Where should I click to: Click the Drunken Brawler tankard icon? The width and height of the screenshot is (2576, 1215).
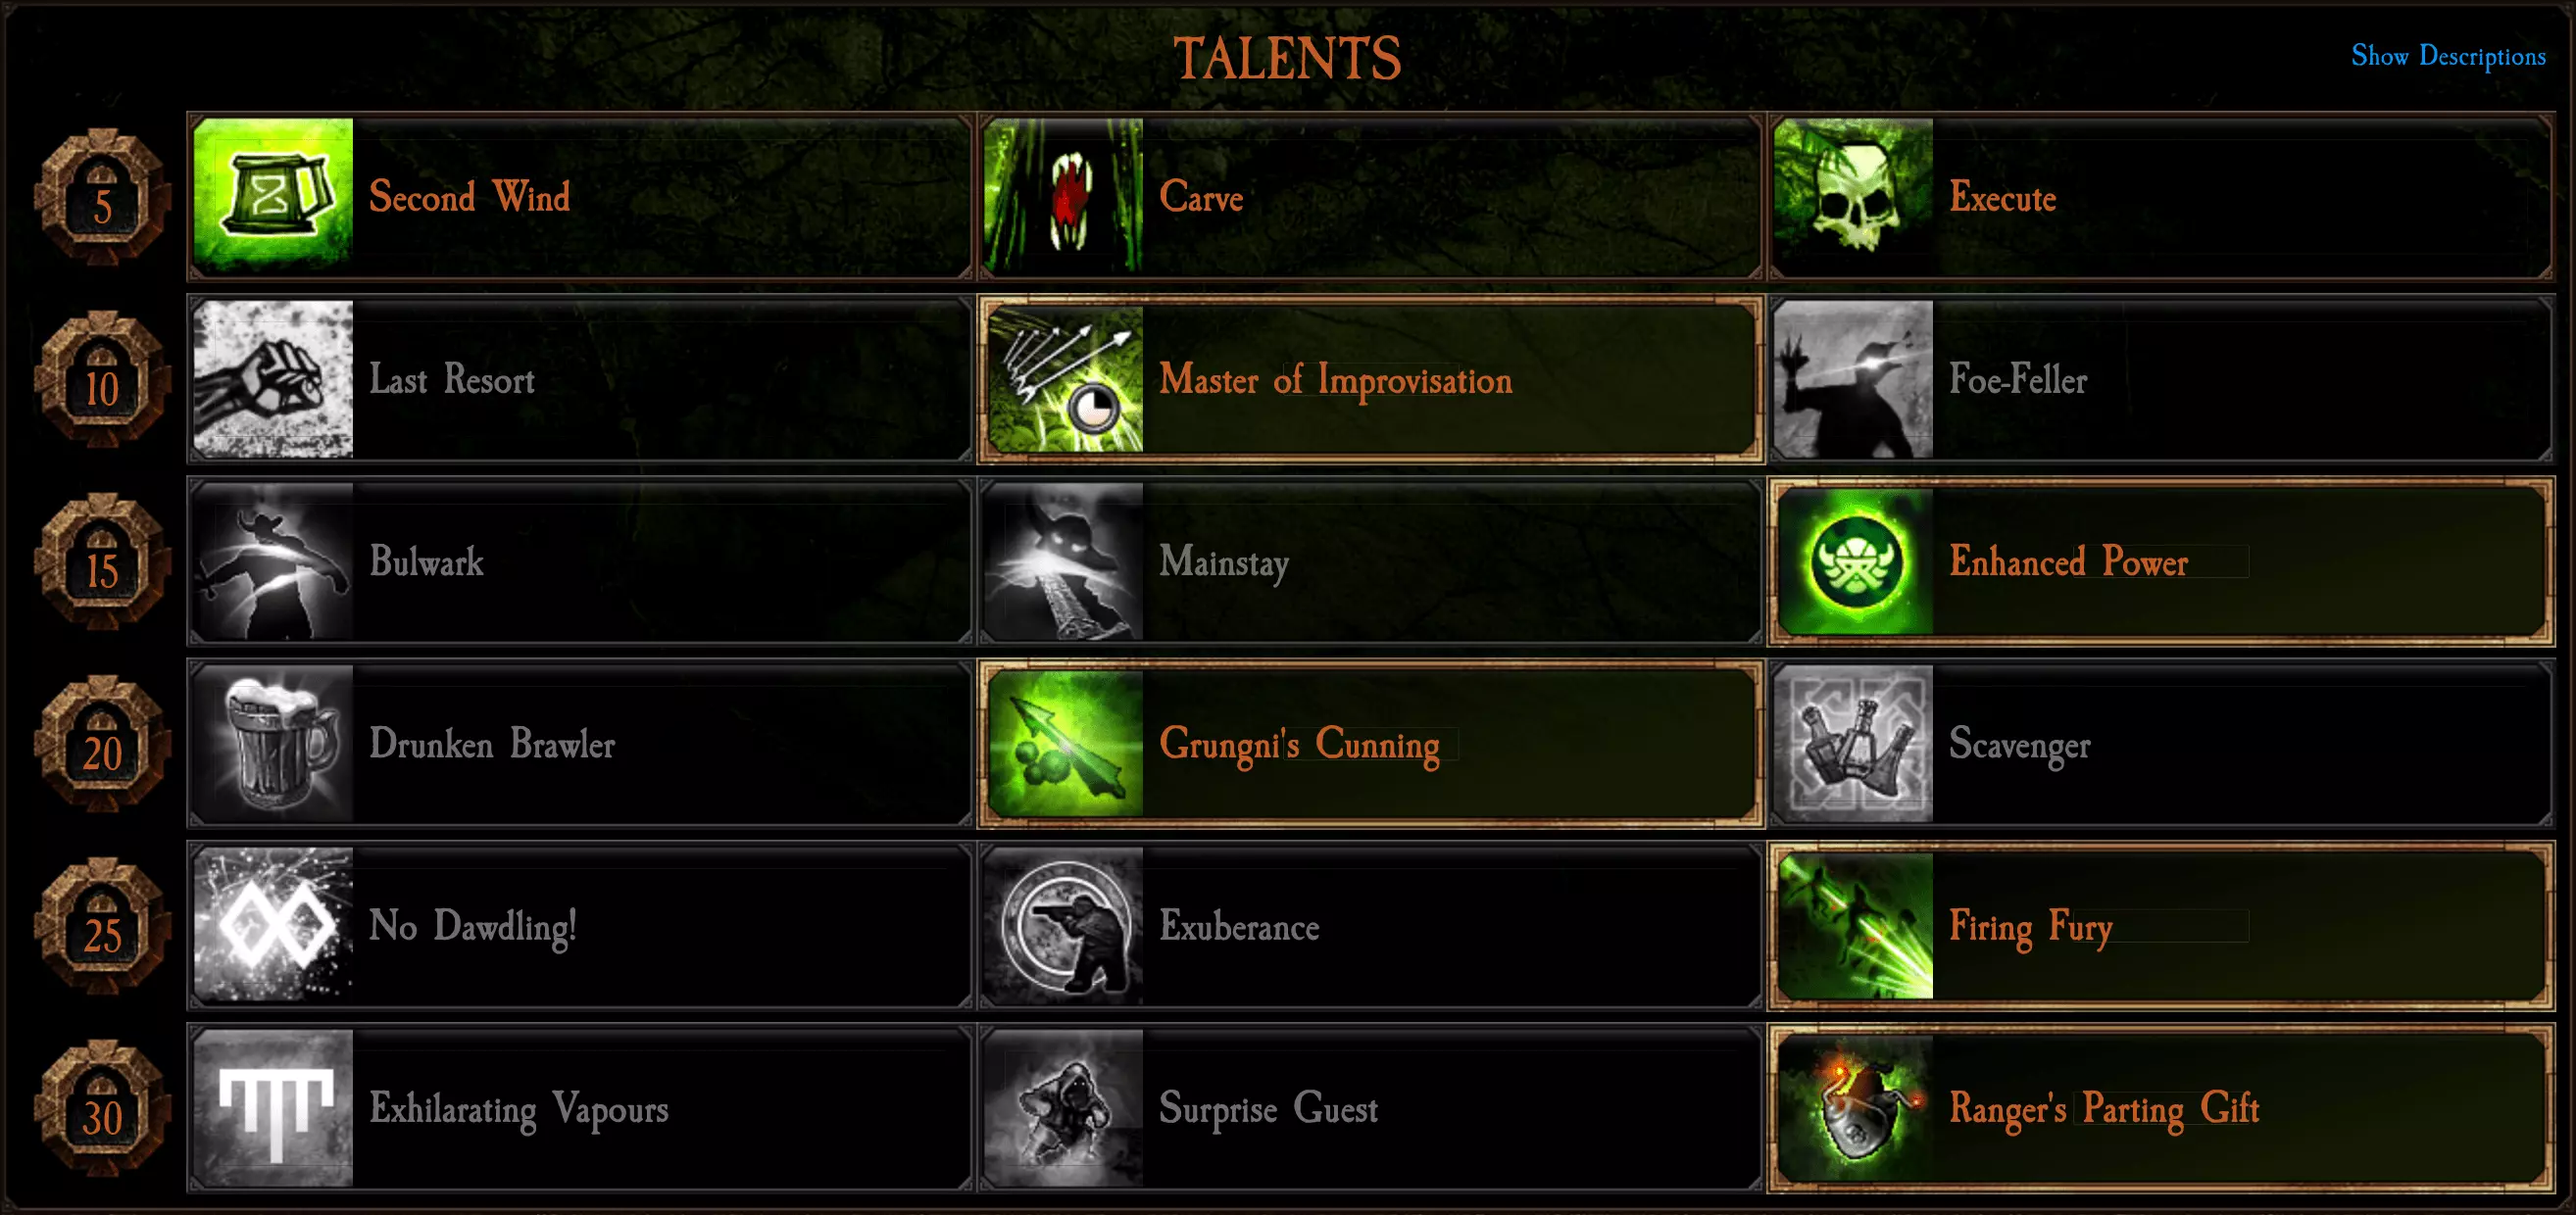coord(273,743)
